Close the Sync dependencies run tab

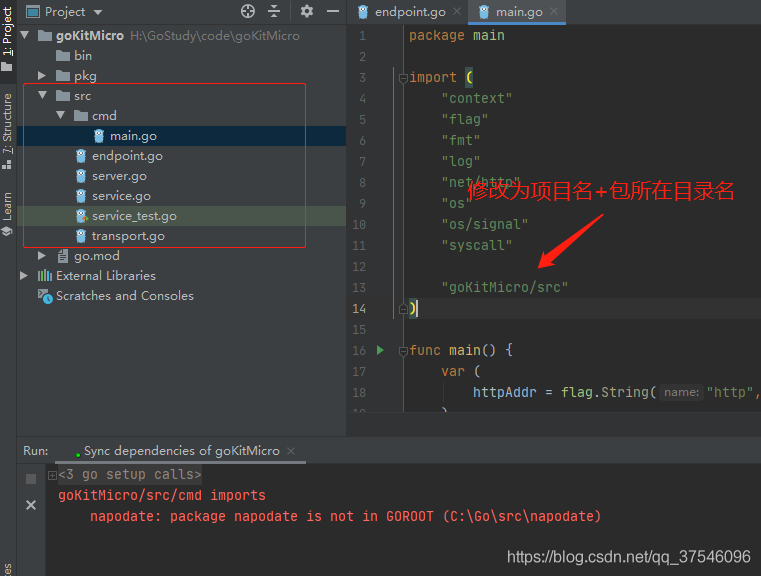coord(291,451)
